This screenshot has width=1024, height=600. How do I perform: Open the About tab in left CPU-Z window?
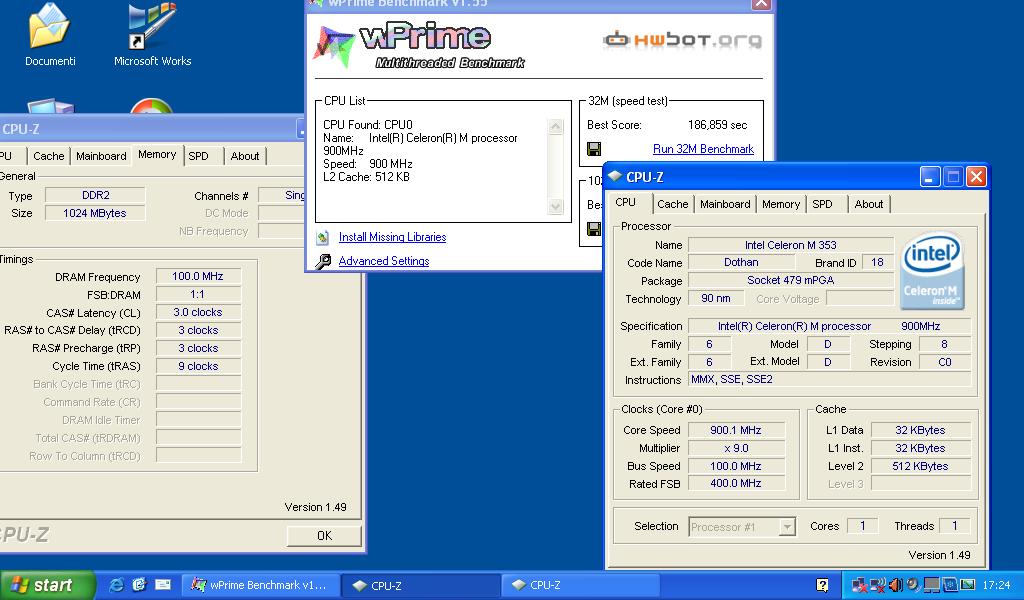click(x=245, y=156)
